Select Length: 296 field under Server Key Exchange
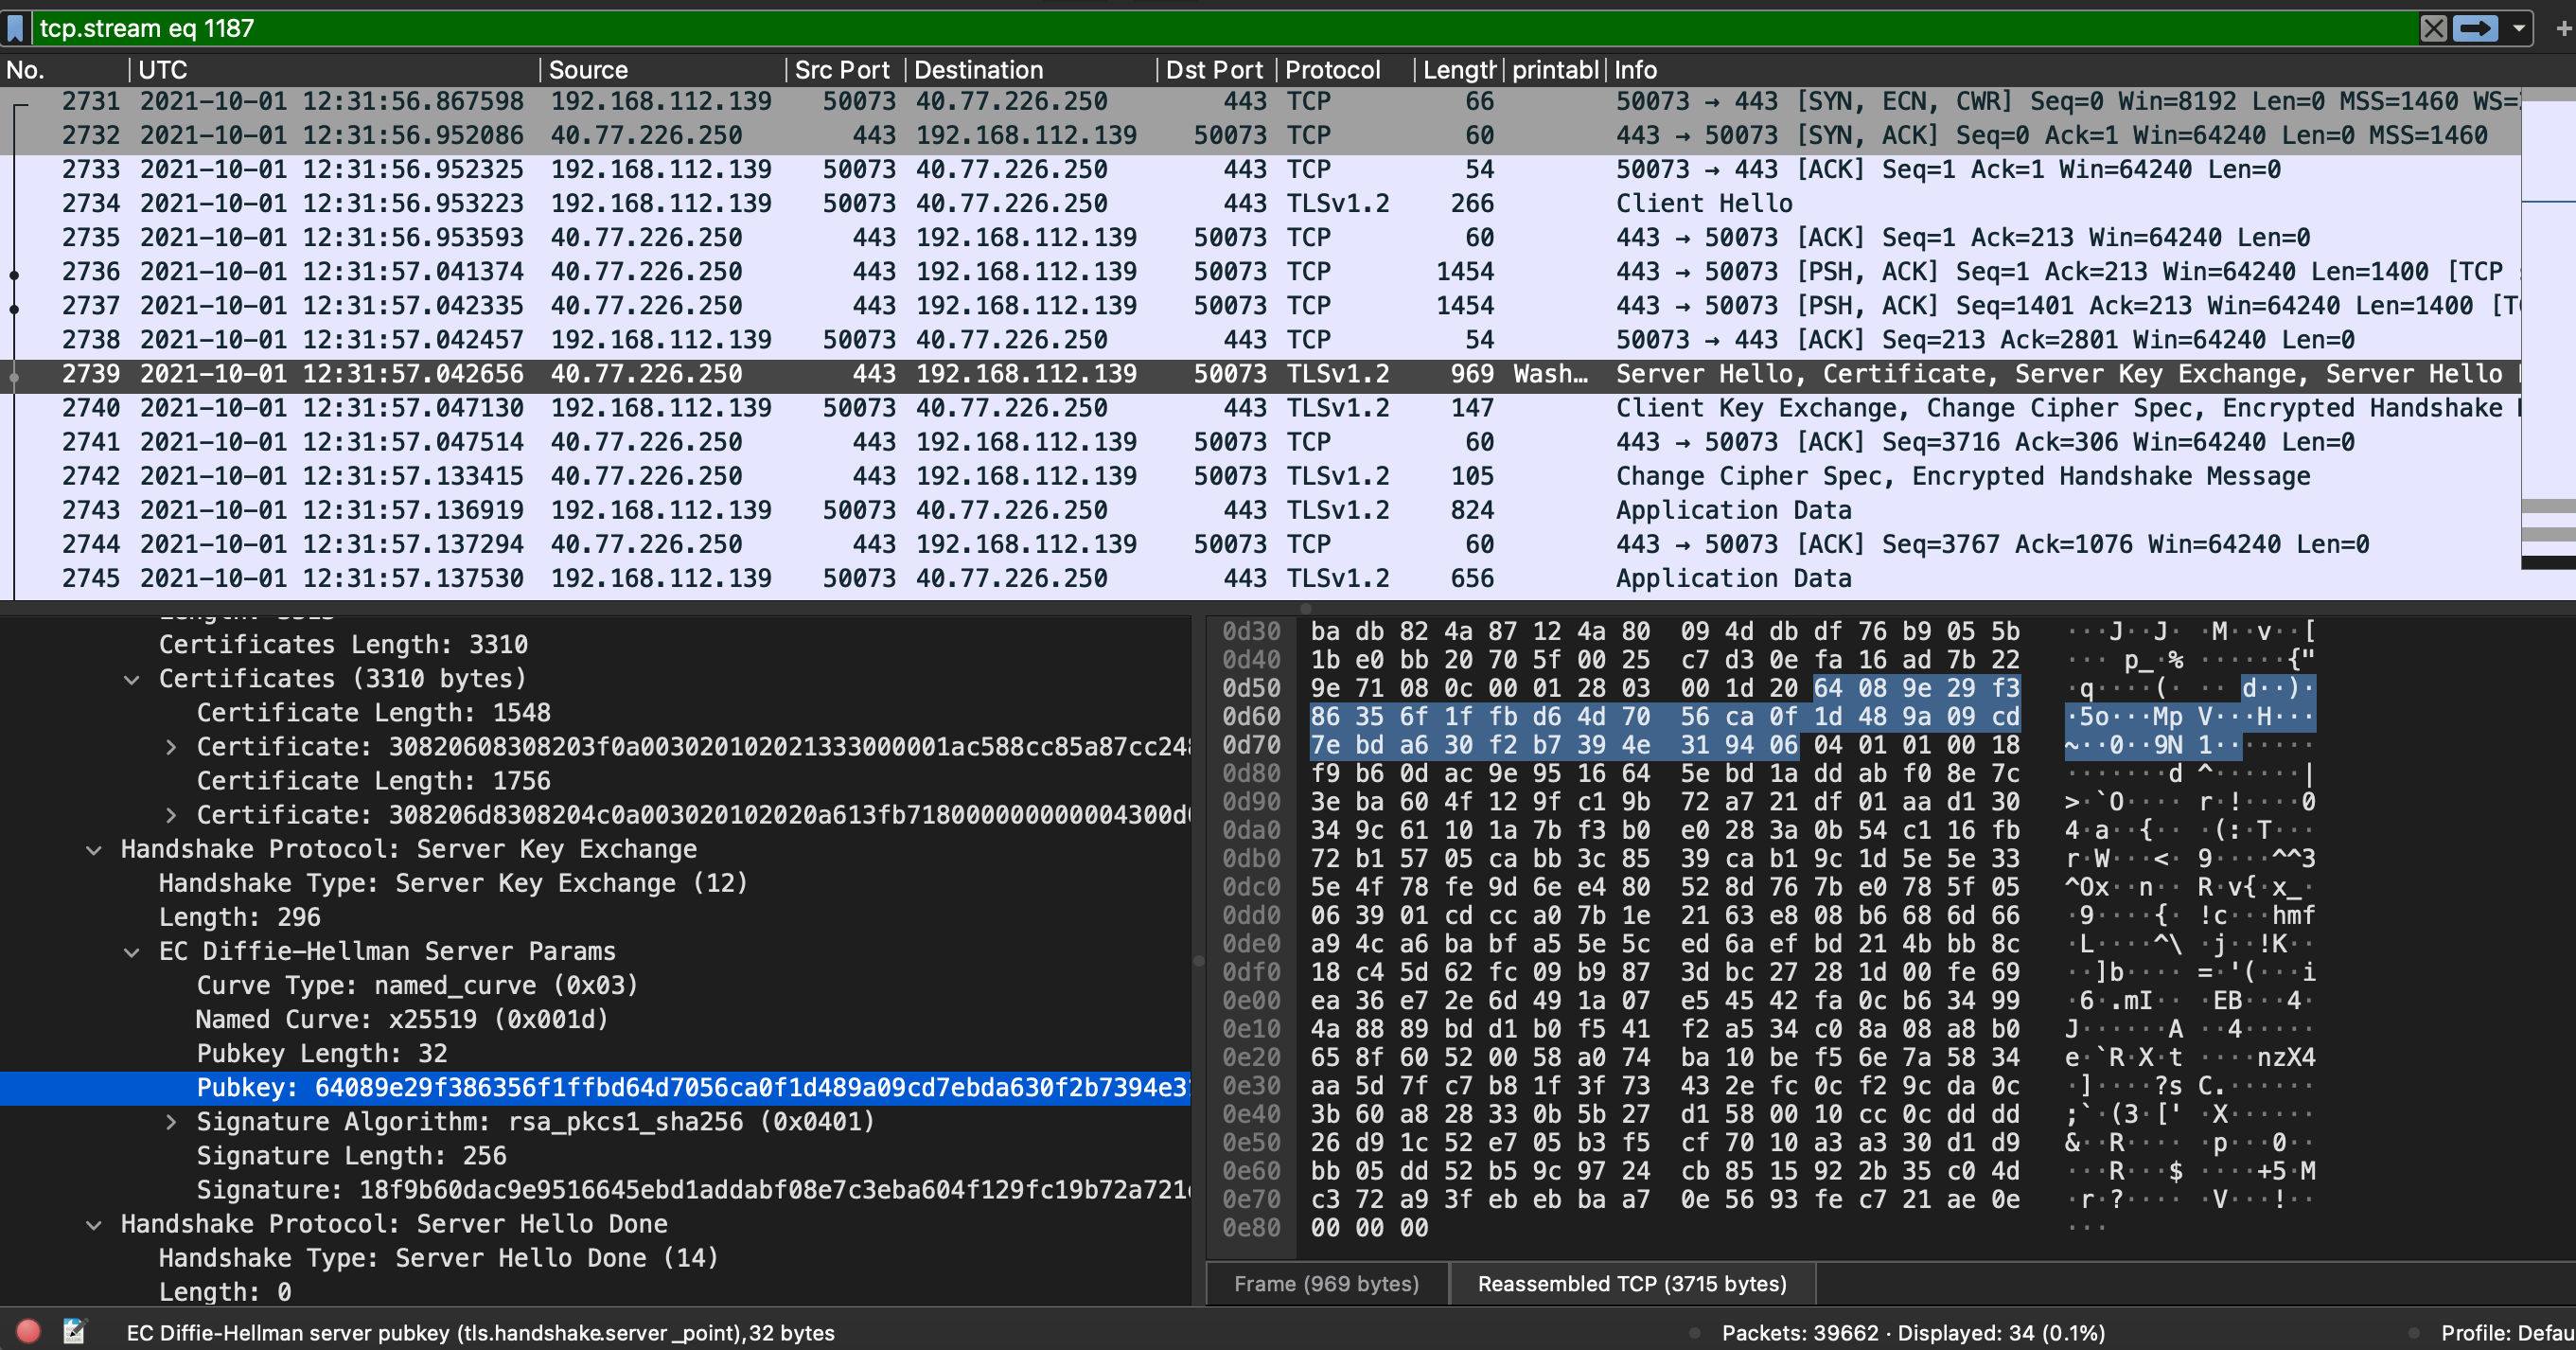2576x1350 pixels. point(240,918)
